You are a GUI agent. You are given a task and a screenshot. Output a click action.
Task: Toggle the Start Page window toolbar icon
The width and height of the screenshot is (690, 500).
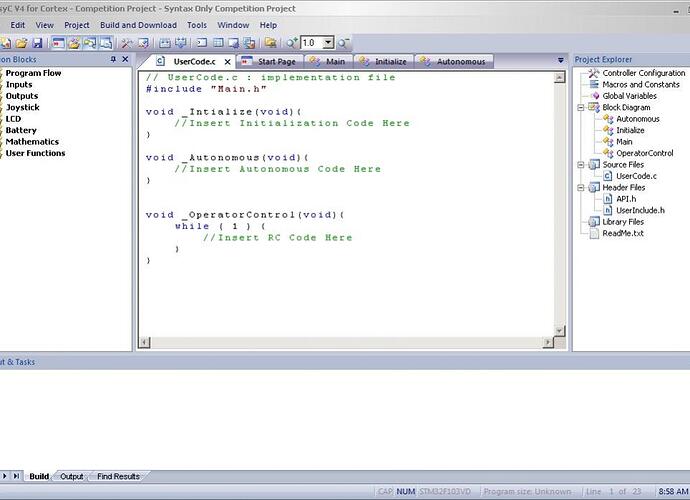click(58, 43)
